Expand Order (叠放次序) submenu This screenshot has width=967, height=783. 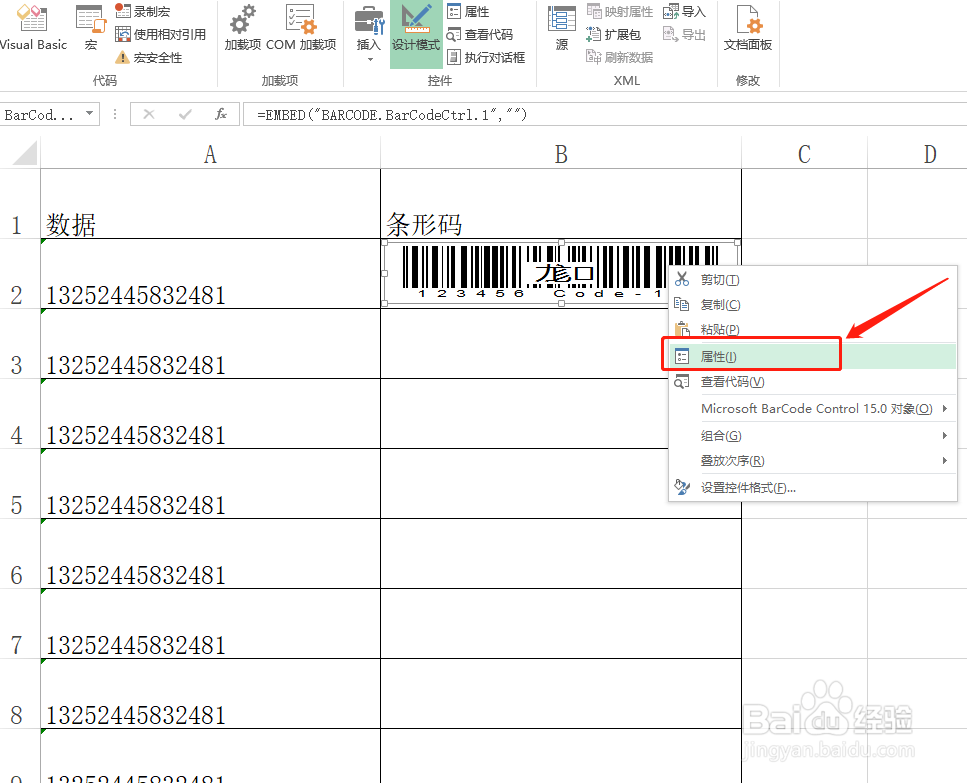point(813,461)
